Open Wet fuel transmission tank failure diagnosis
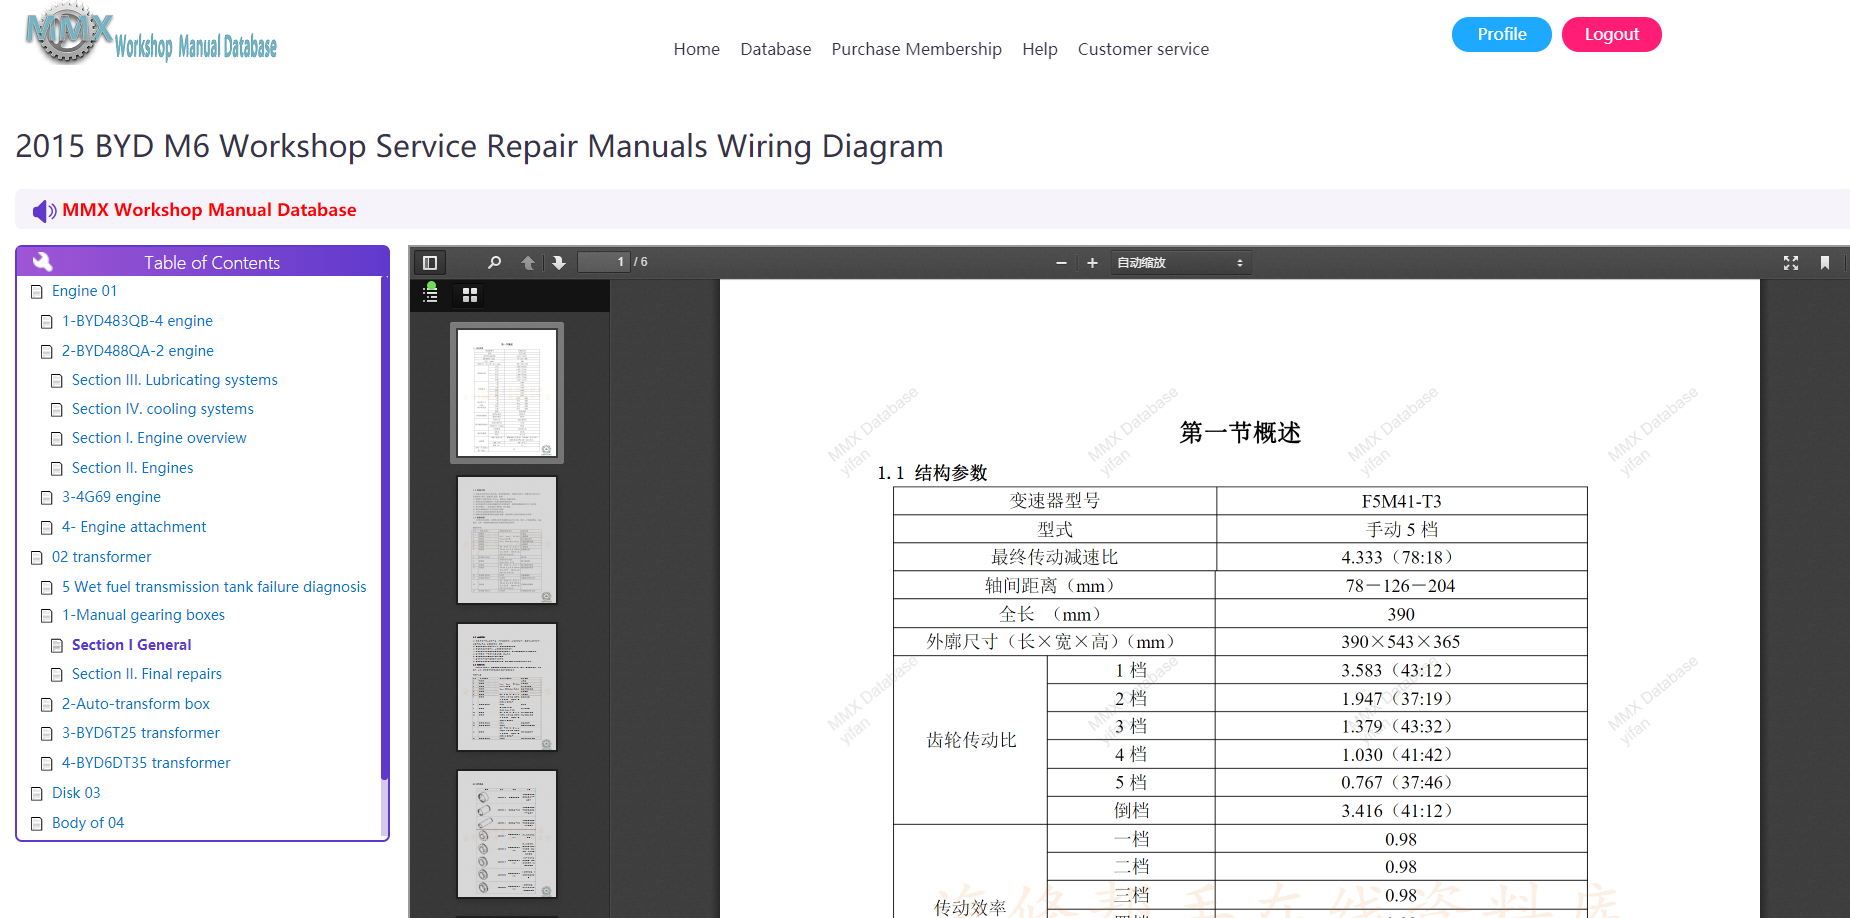 coord(214,587)
